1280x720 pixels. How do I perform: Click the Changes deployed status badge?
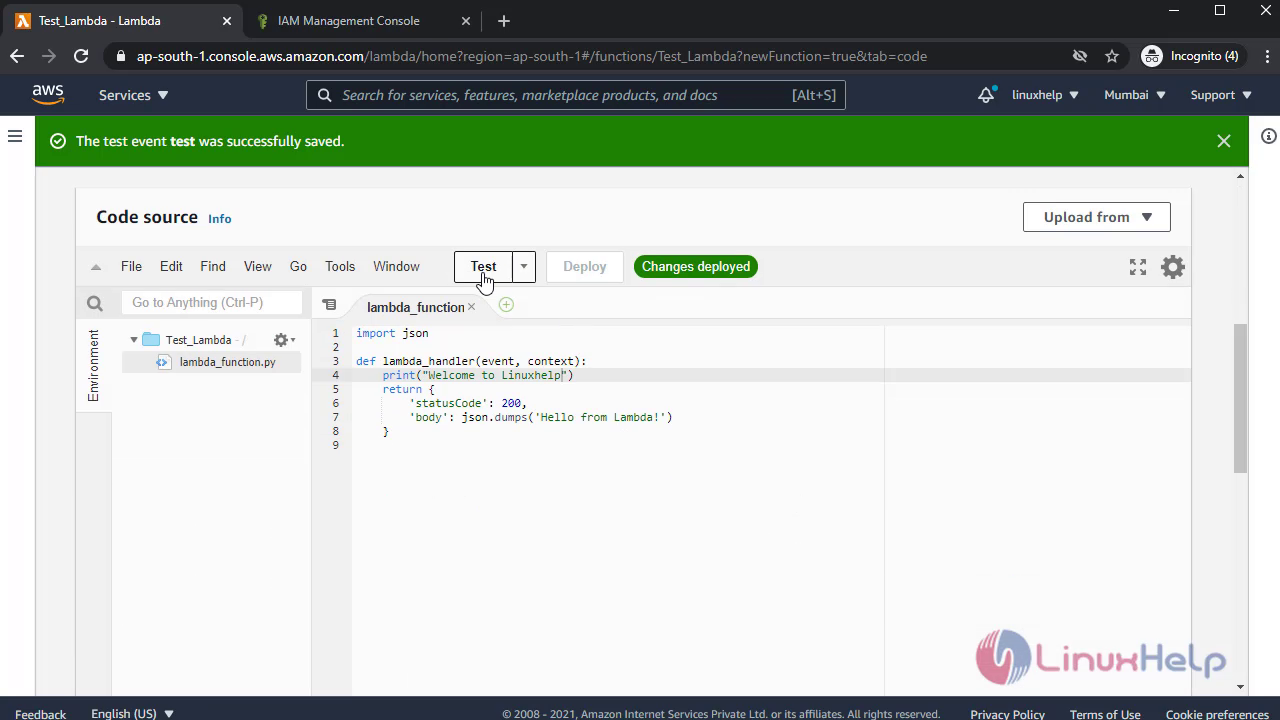click(696, 267)
